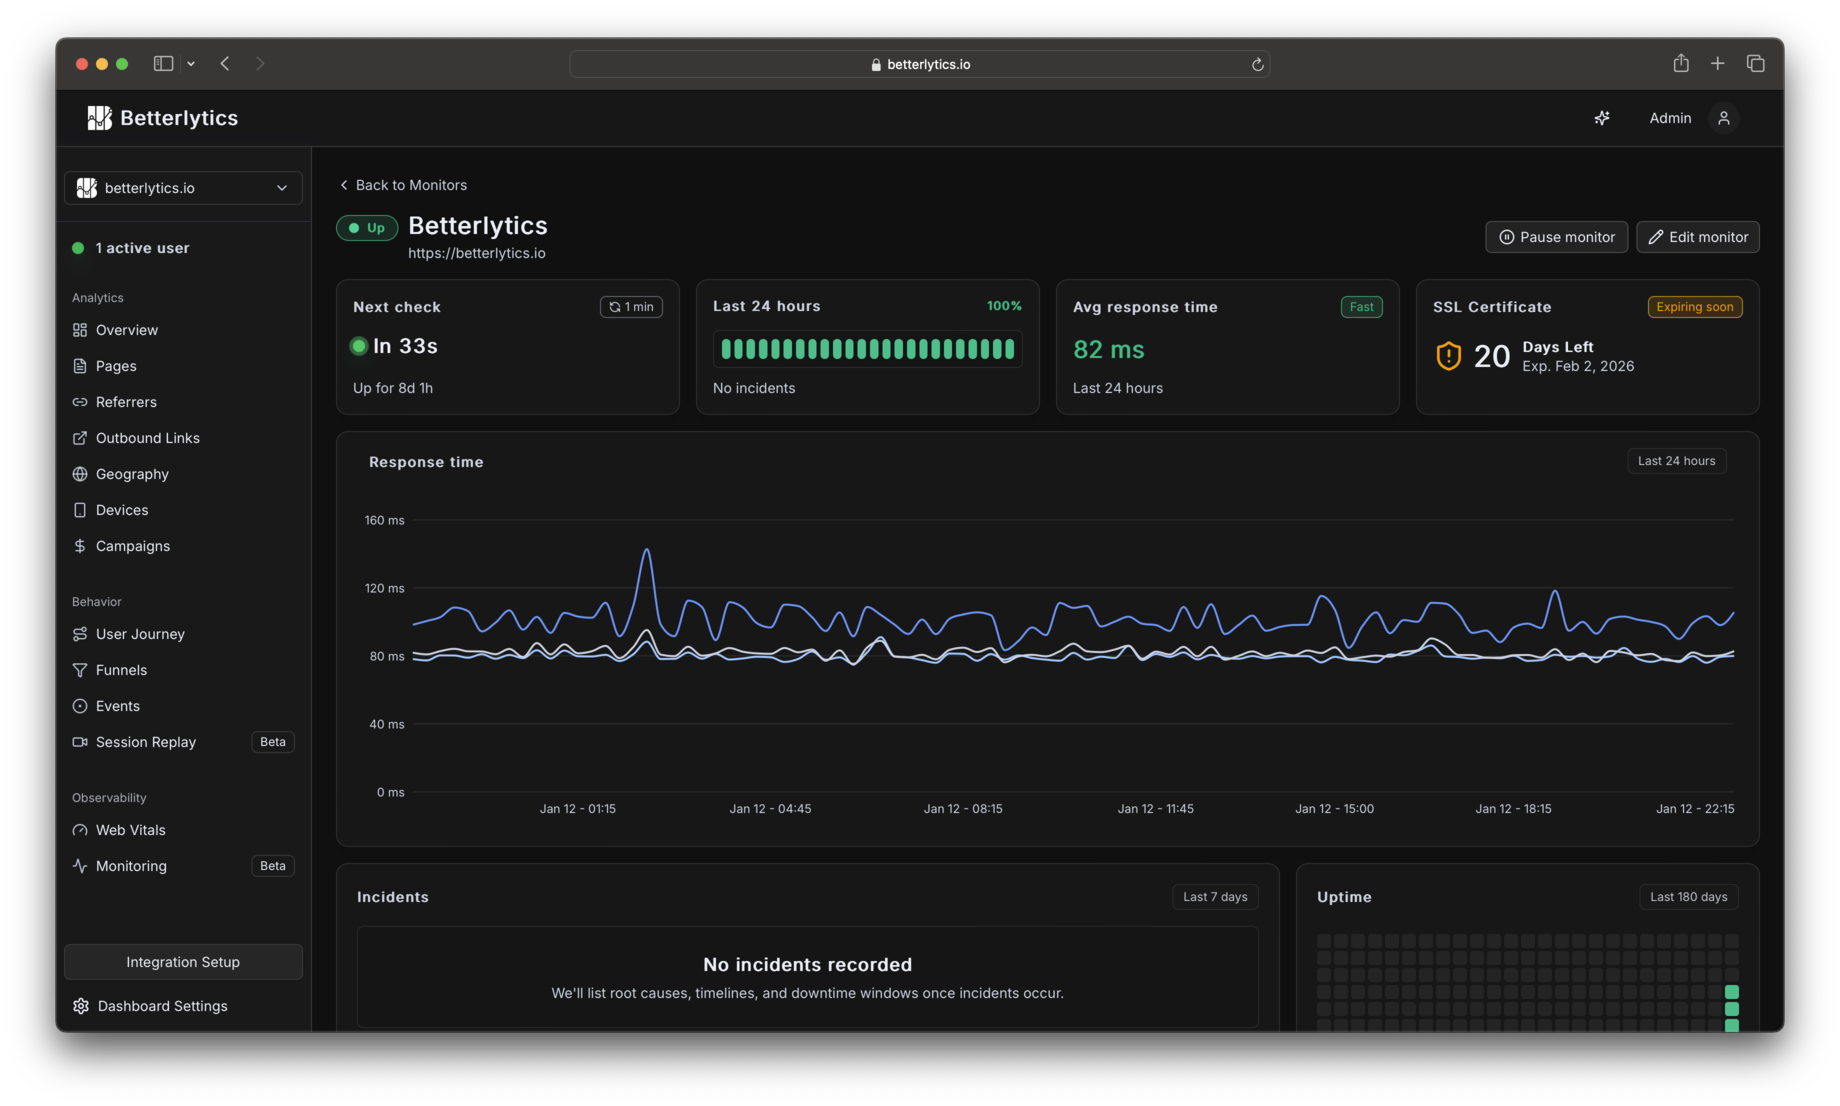Click the 82 ms response value
Viewport: 1840px width, 1106px height.
(1108, 350)
